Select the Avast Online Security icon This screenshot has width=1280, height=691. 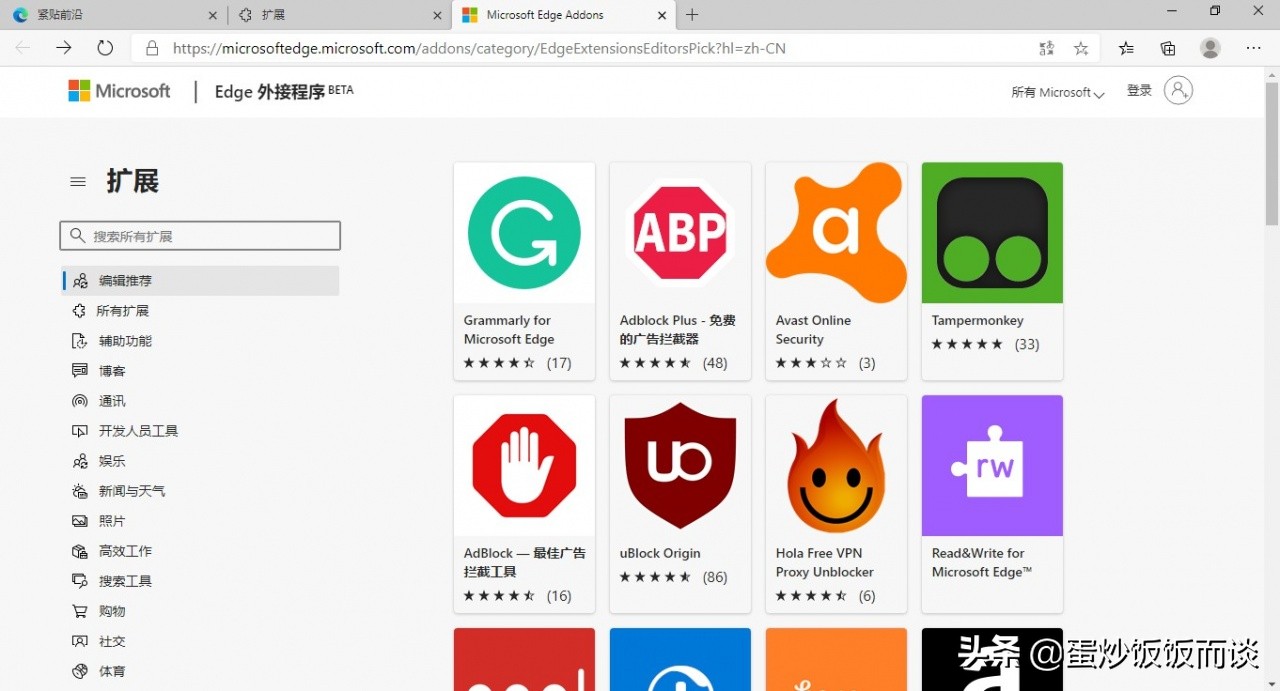(x=836, y=233)
